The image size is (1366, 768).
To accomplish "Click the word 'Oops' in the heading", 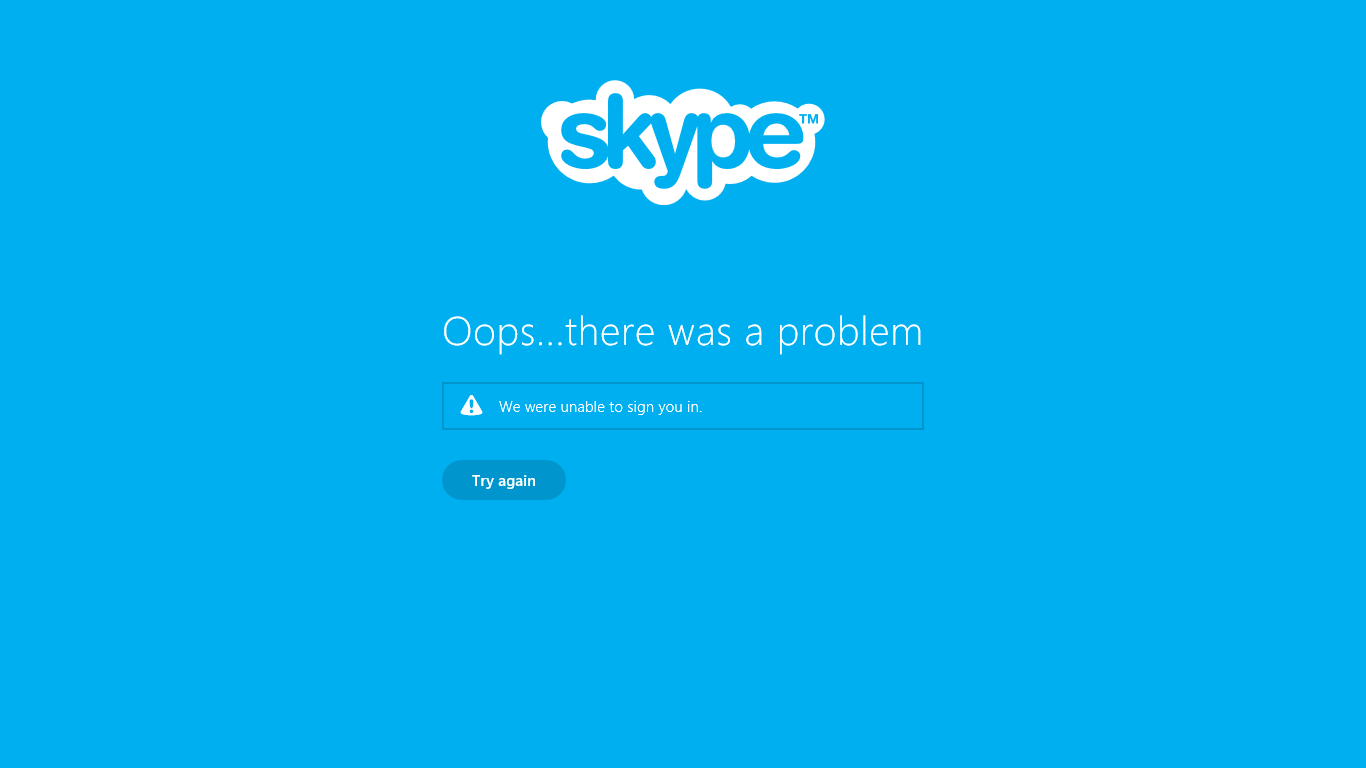I will (490, 332).
